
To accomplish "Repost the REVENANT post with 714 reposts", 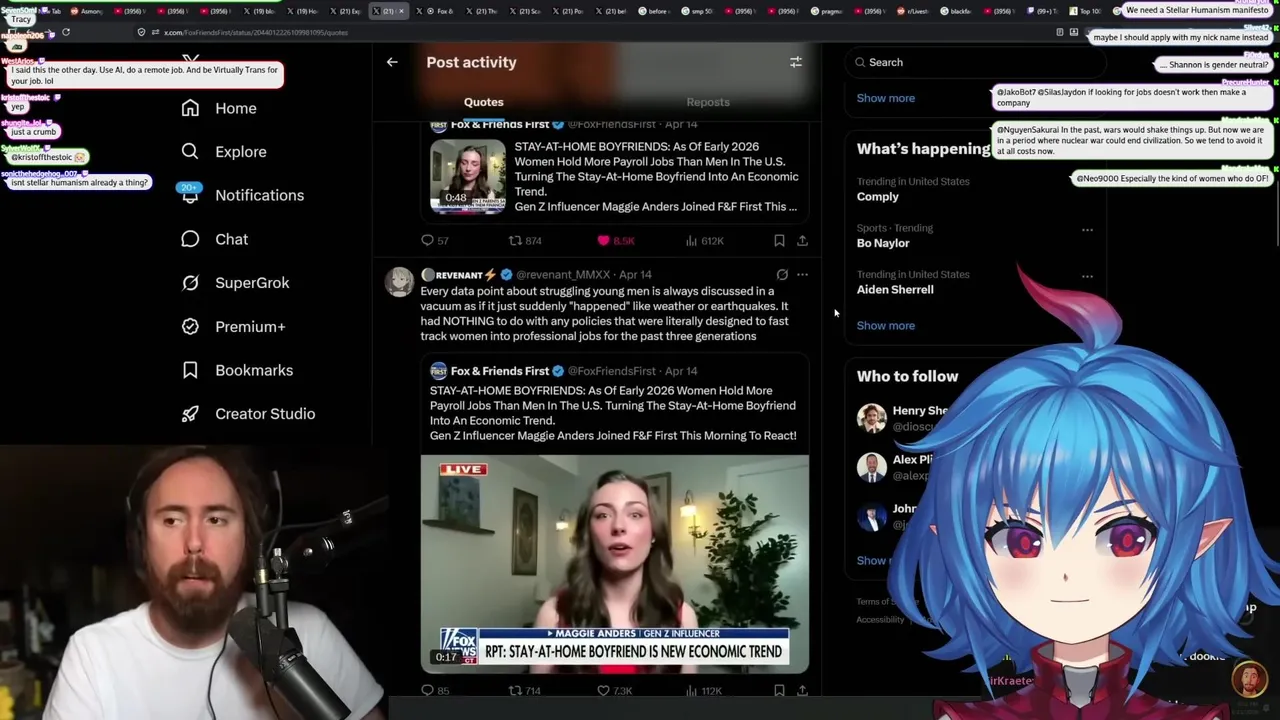I will 525,691.
